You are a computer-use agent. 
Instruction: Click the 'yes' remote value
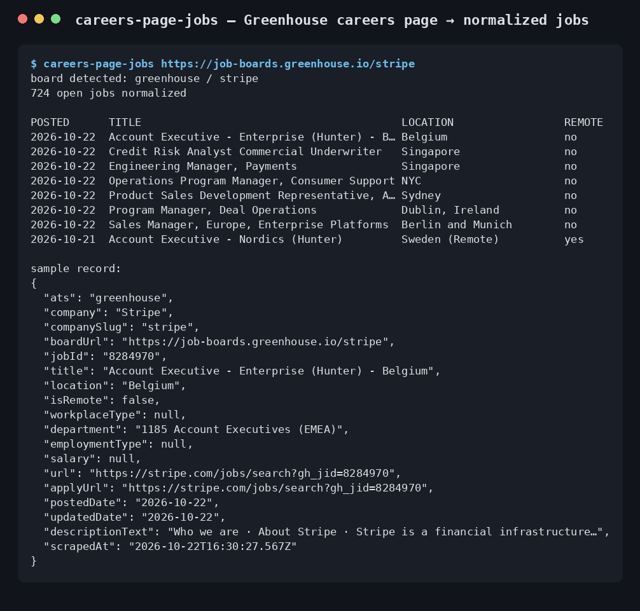click(574, 240)
